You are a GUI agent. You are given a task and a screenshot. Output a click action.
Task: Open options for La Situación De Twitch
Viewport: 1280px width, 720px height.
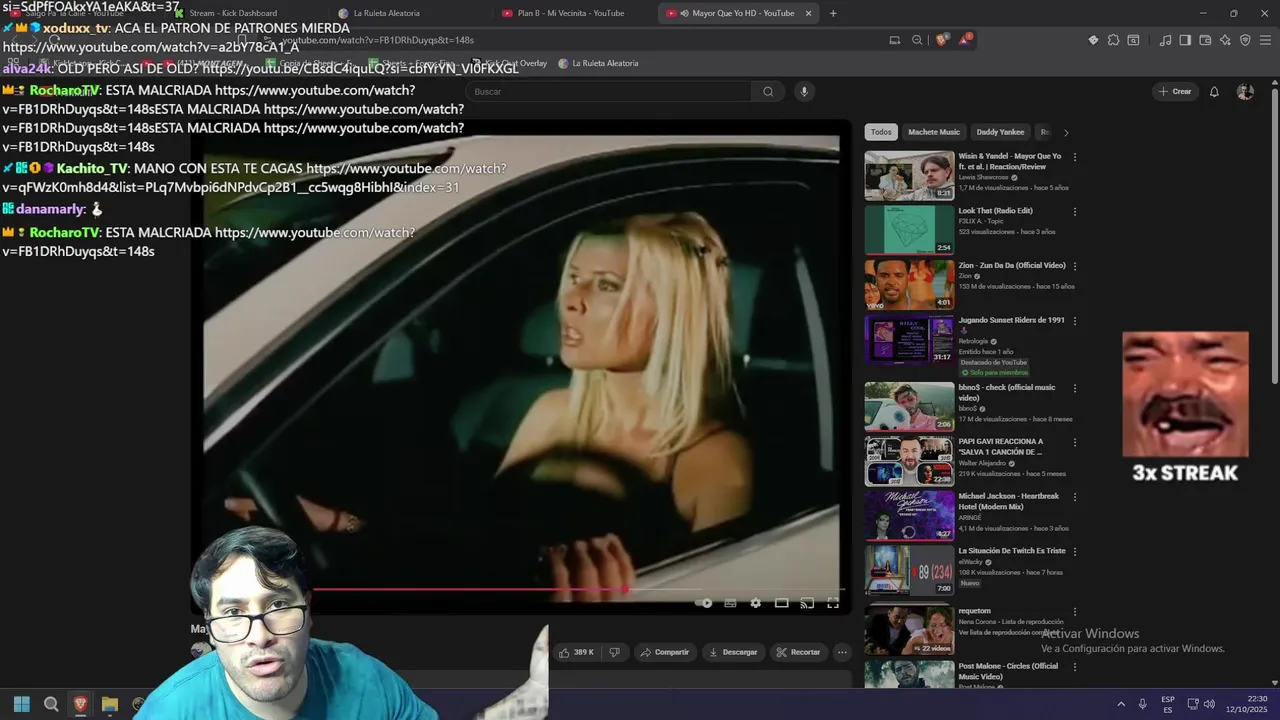click(x=1075, y=551)
